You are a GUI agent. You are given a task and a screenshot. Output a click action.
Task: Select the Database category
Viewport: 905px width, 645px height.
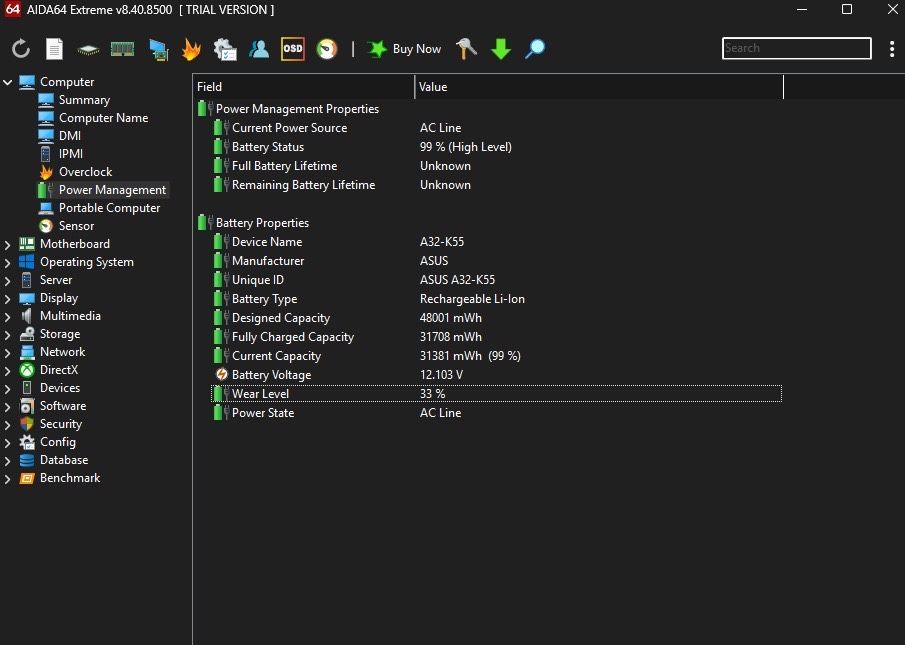[64, 460]
